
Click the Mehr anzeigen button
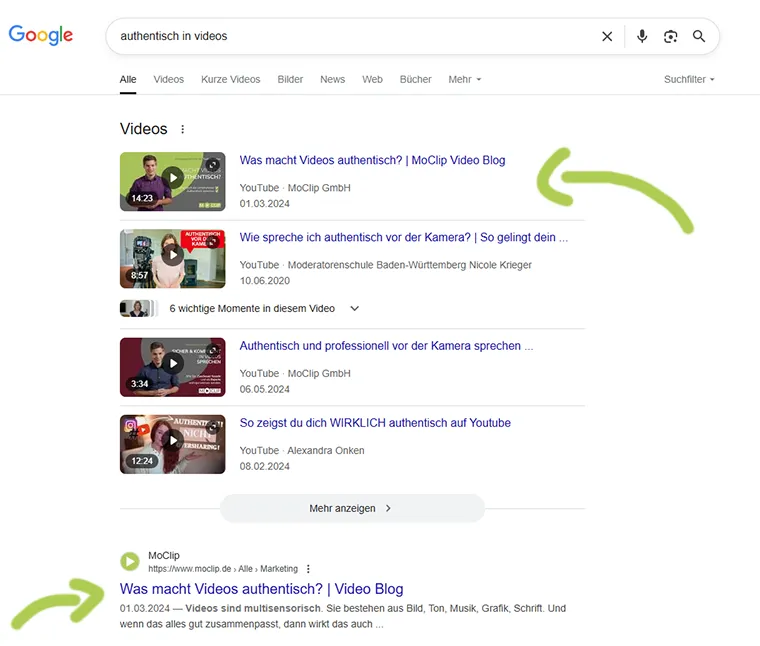pyautogui.click(x=352, y=508)
